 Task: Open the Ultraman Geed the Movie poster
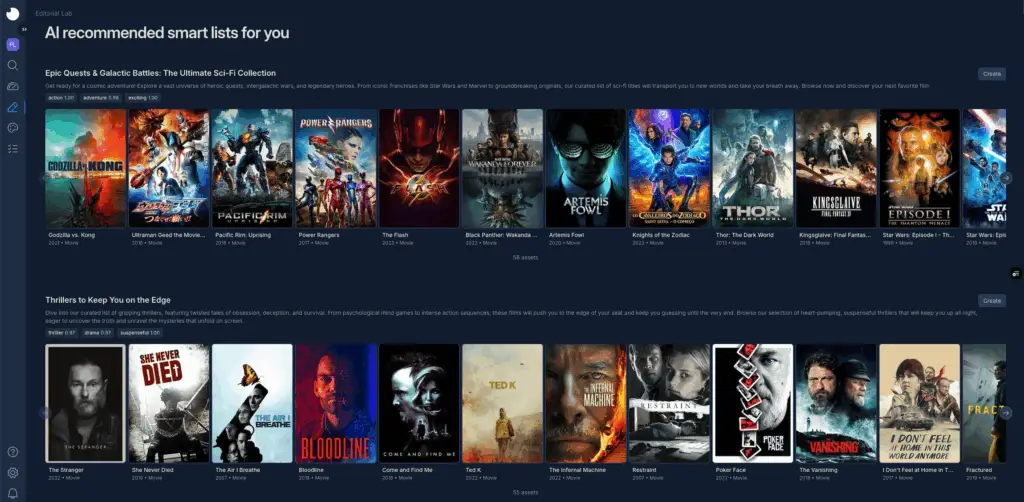click(168, 168)
